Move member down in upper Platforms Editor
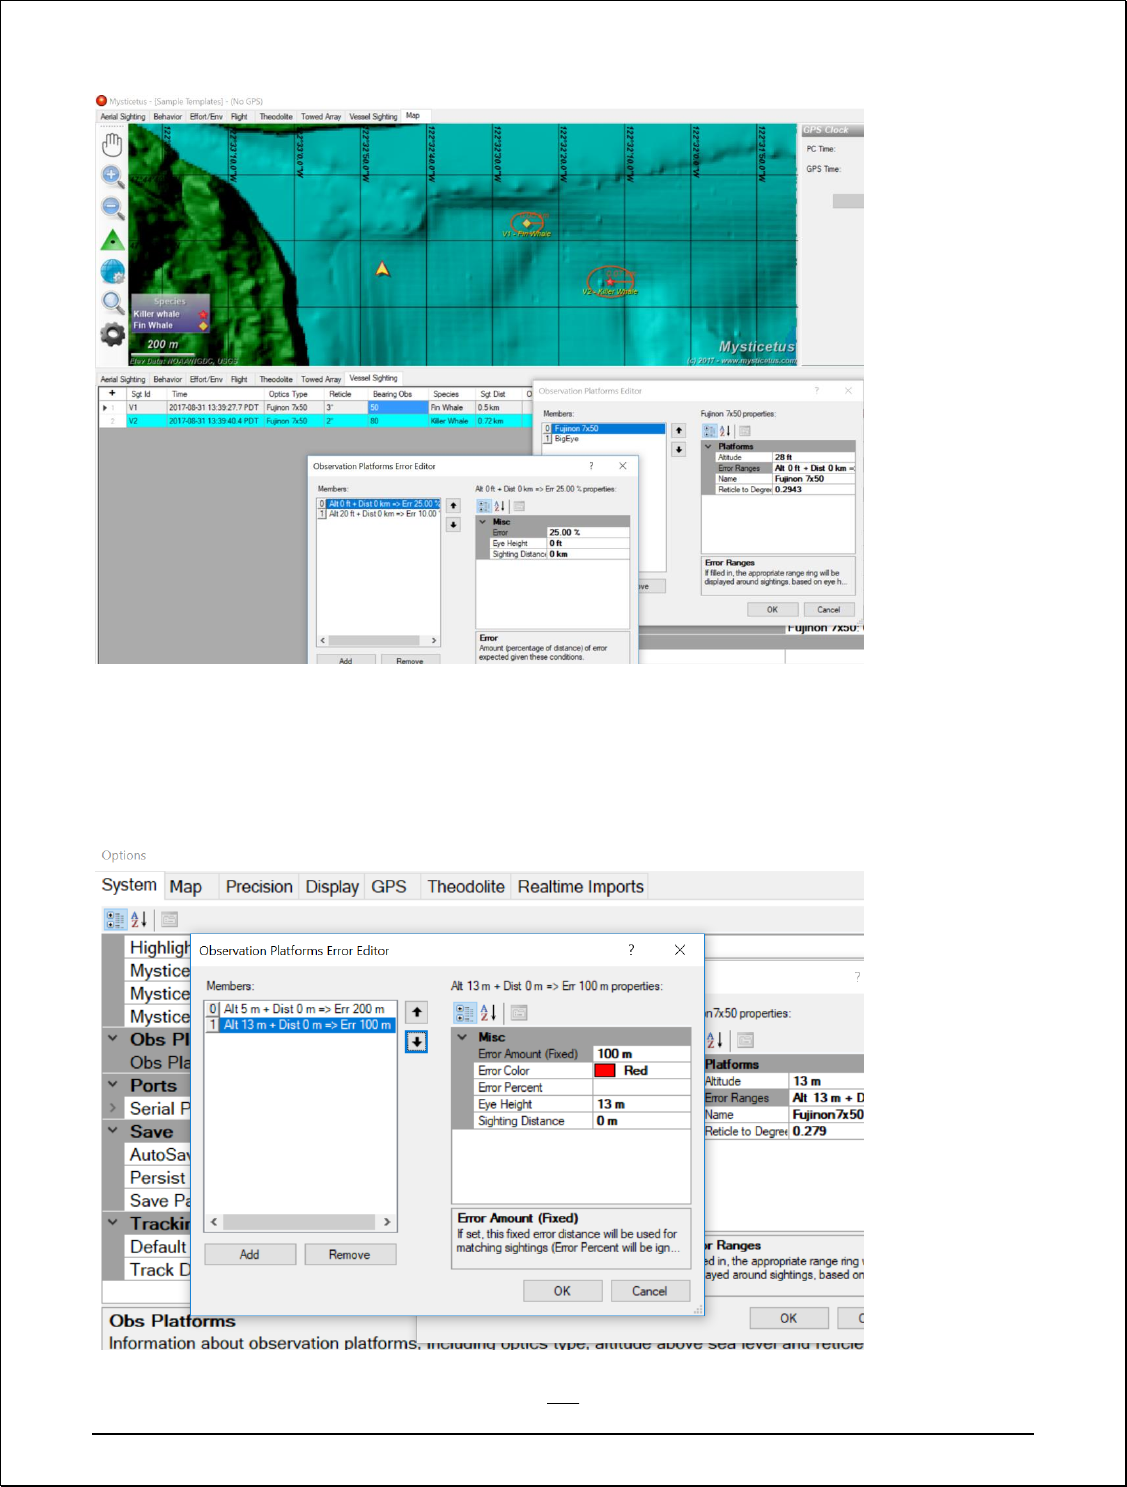 pyautogui.click(x=678, y=450)
